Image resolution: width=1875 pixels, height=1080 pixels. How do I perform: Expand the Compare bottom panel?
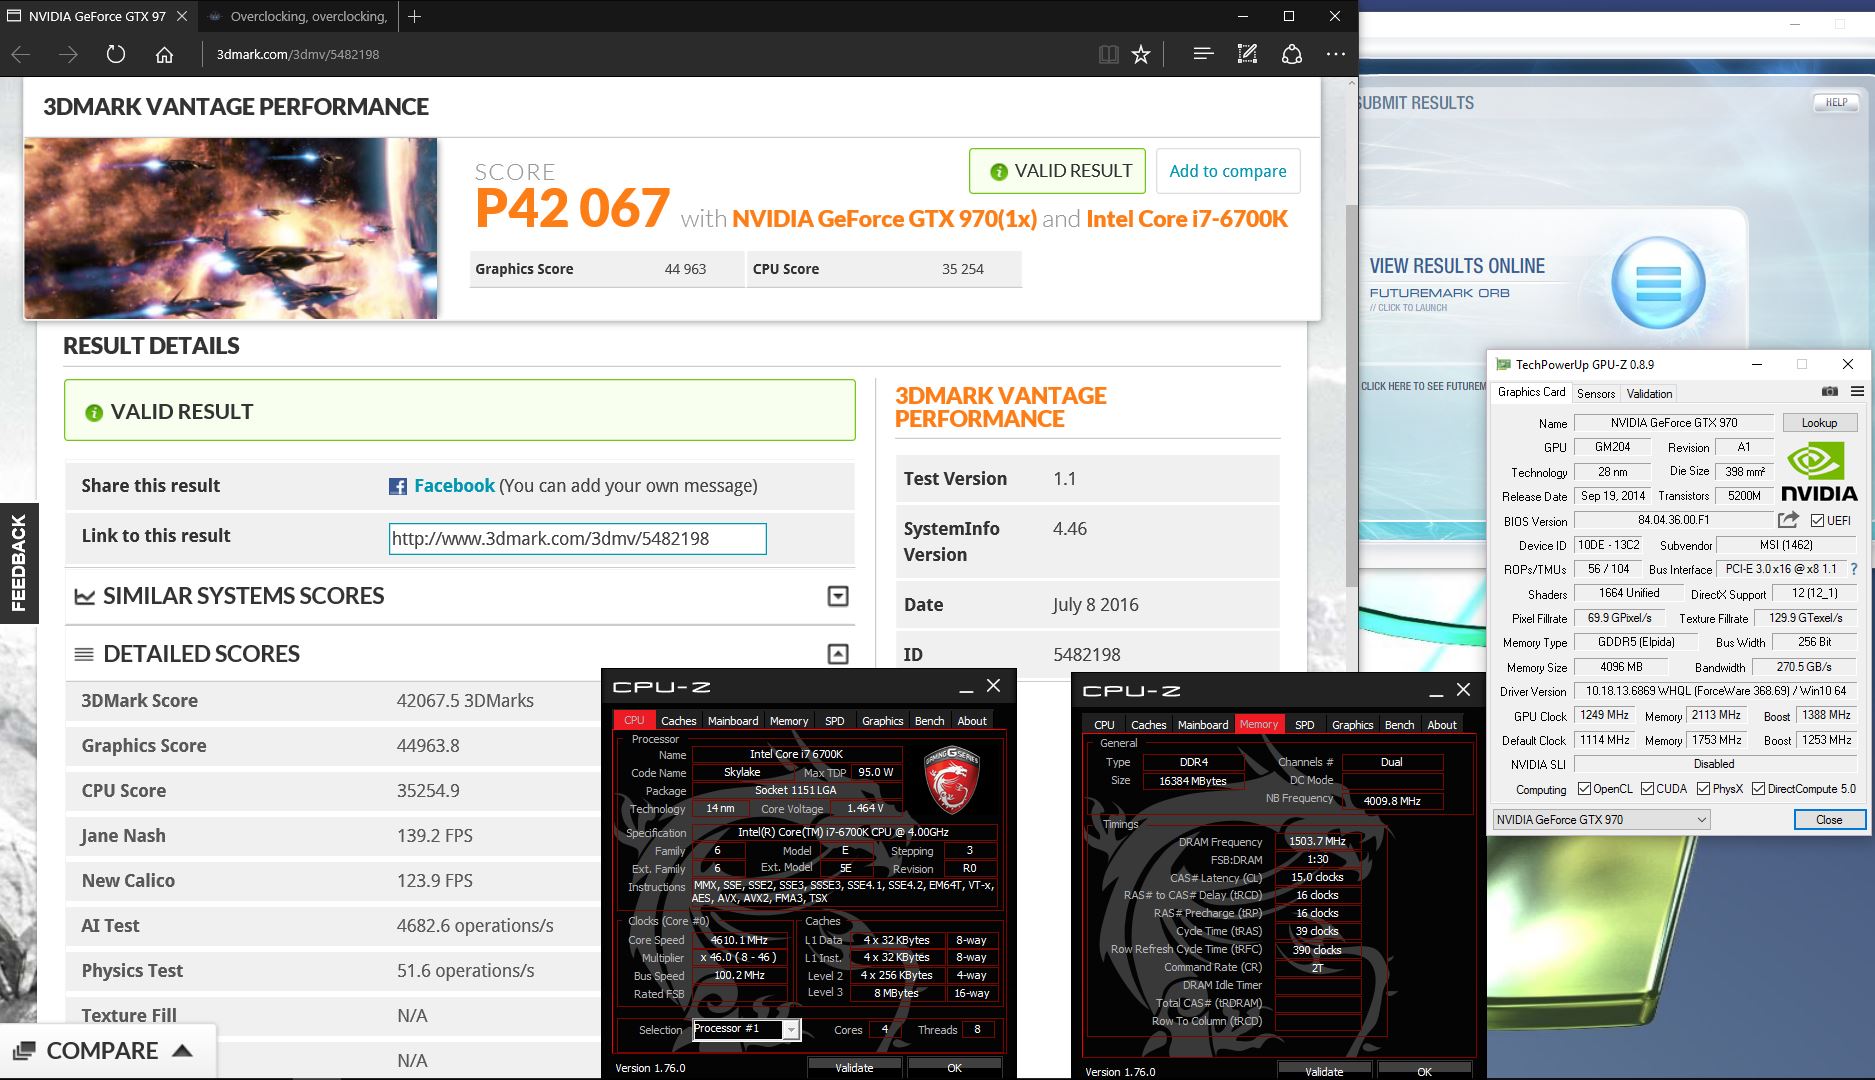pos(108,1051)
